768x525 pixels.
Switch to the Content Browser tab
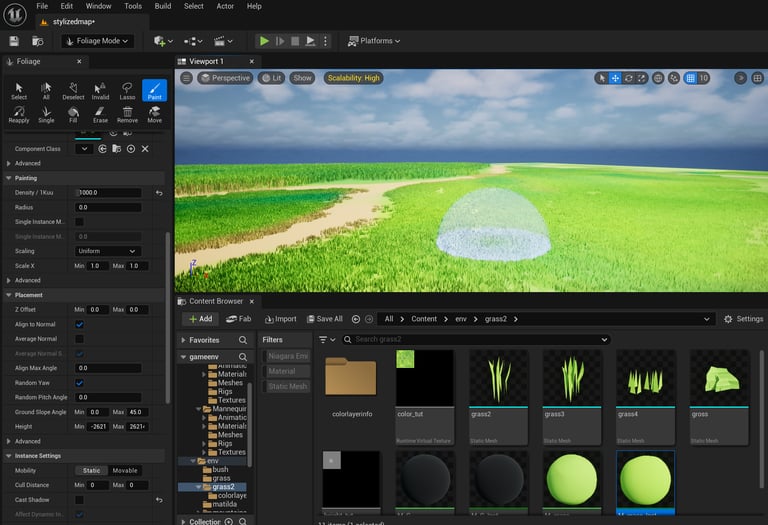tap(215, 301)
